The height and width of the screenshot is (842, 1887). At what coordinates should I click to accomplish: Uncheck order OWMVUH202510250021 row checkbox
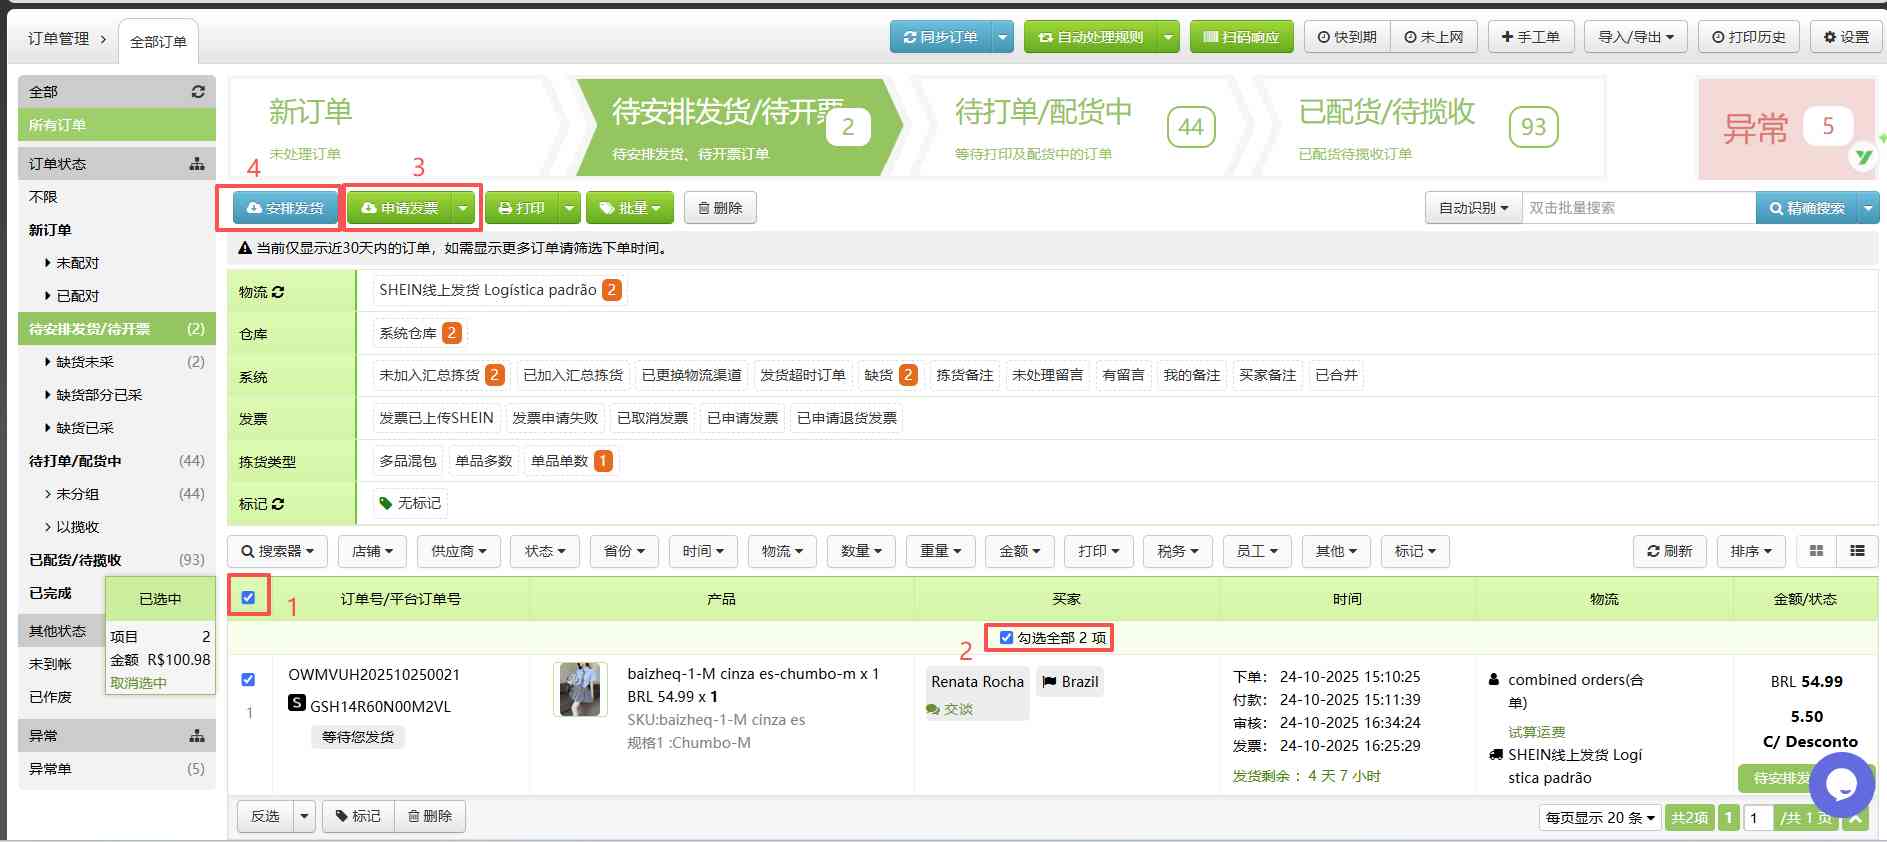(248, 680)
